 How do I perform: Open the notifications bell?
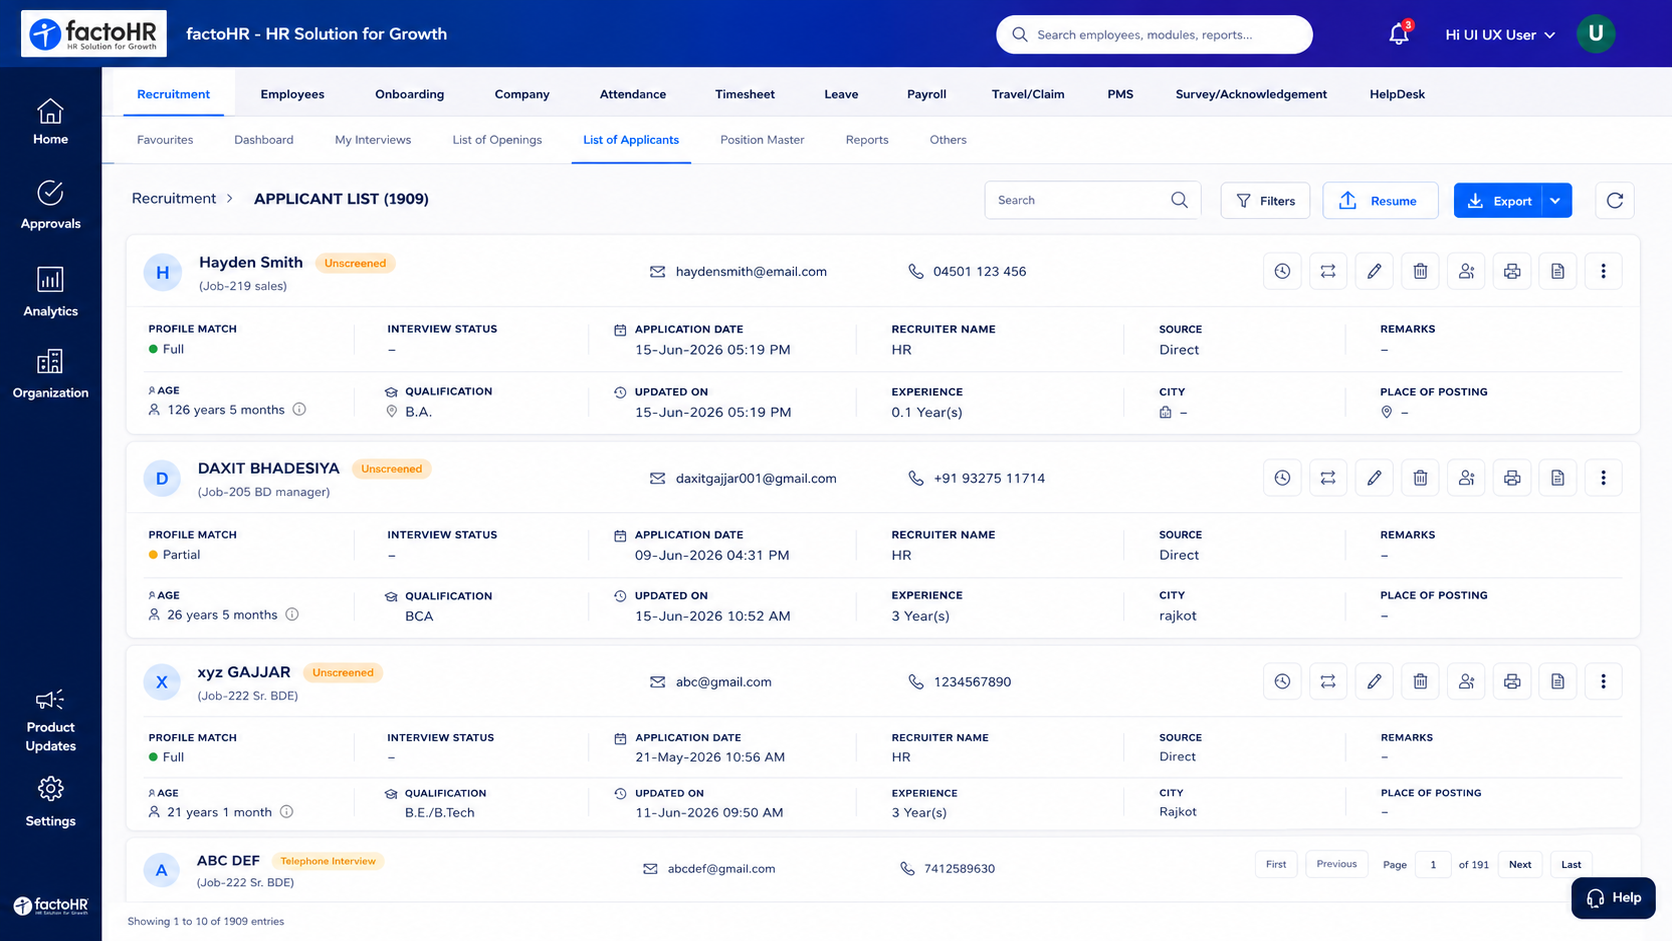(x=1399, y=34)
